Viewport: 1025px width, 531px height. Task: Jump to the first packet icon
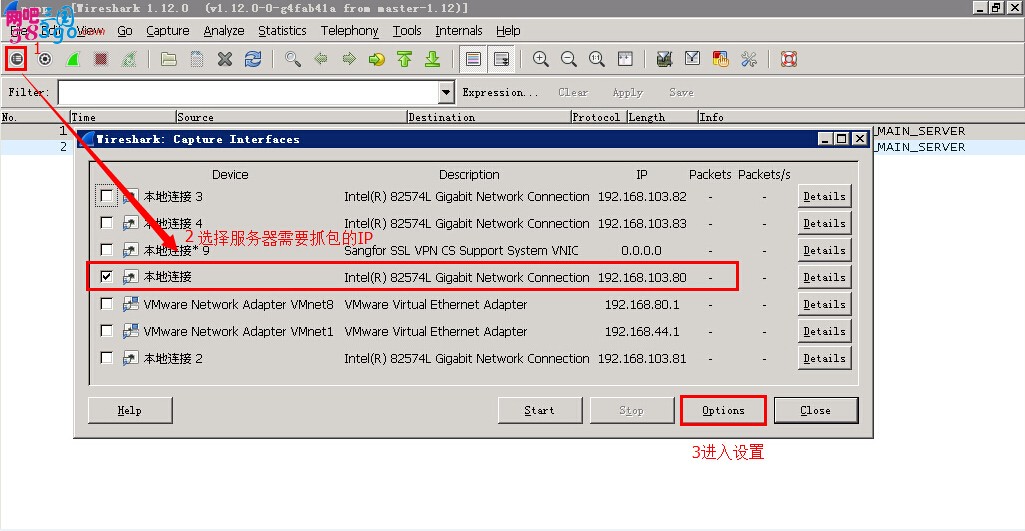click(x=405, y=60)
